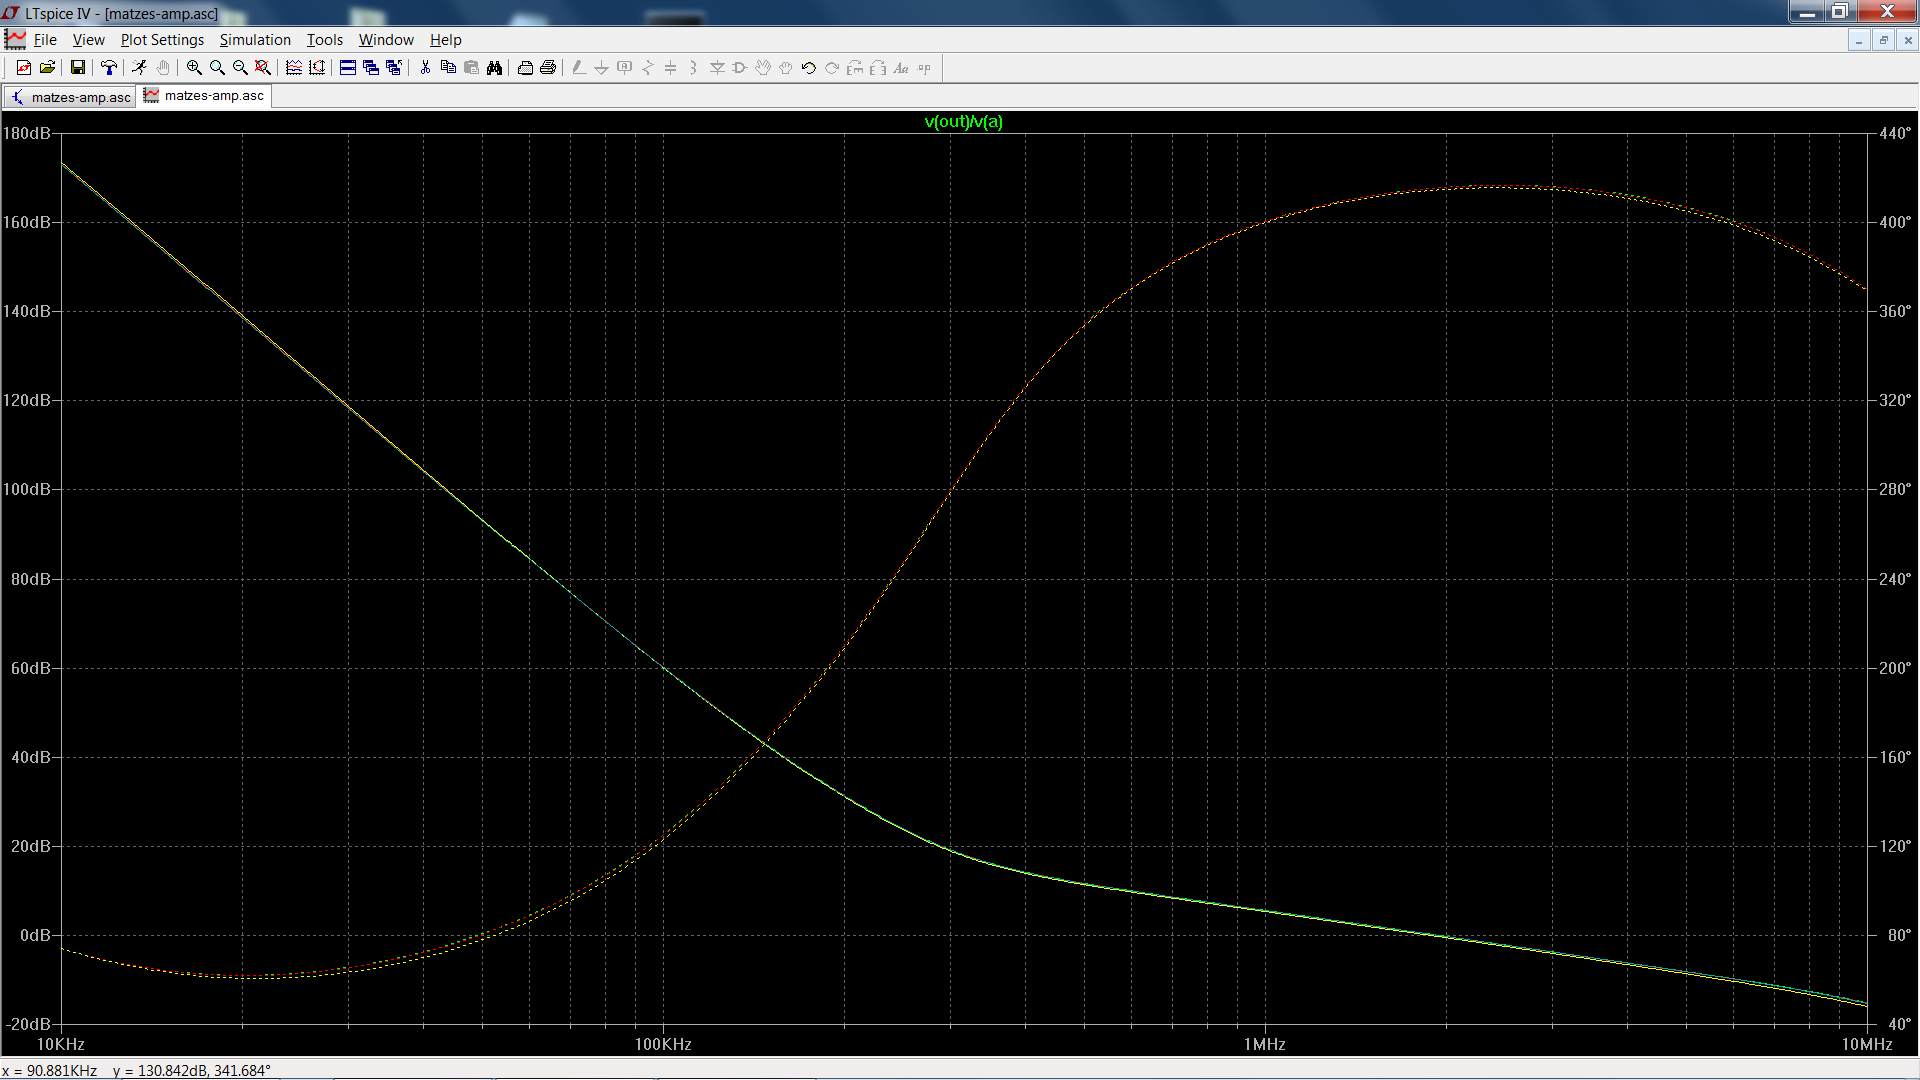
Task: Click the greyed Redo arrow icon
Action: coord(832,68)
